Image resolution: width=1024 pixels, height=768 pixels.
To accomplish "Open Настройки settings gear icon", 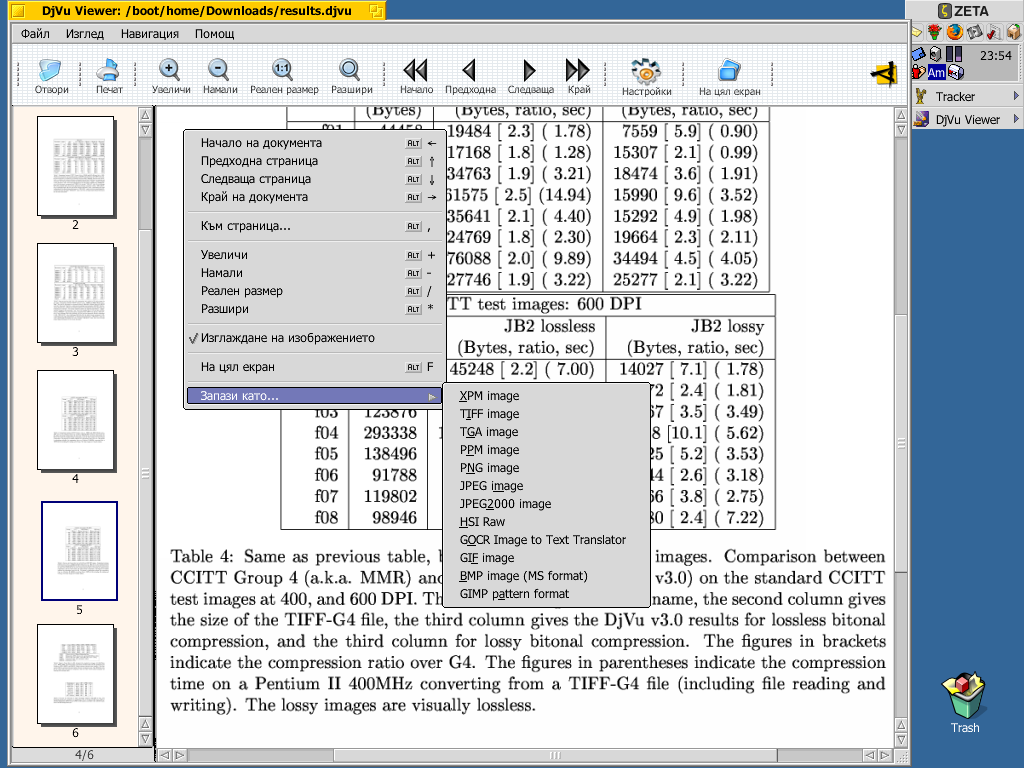I will [x=646, y=71].
